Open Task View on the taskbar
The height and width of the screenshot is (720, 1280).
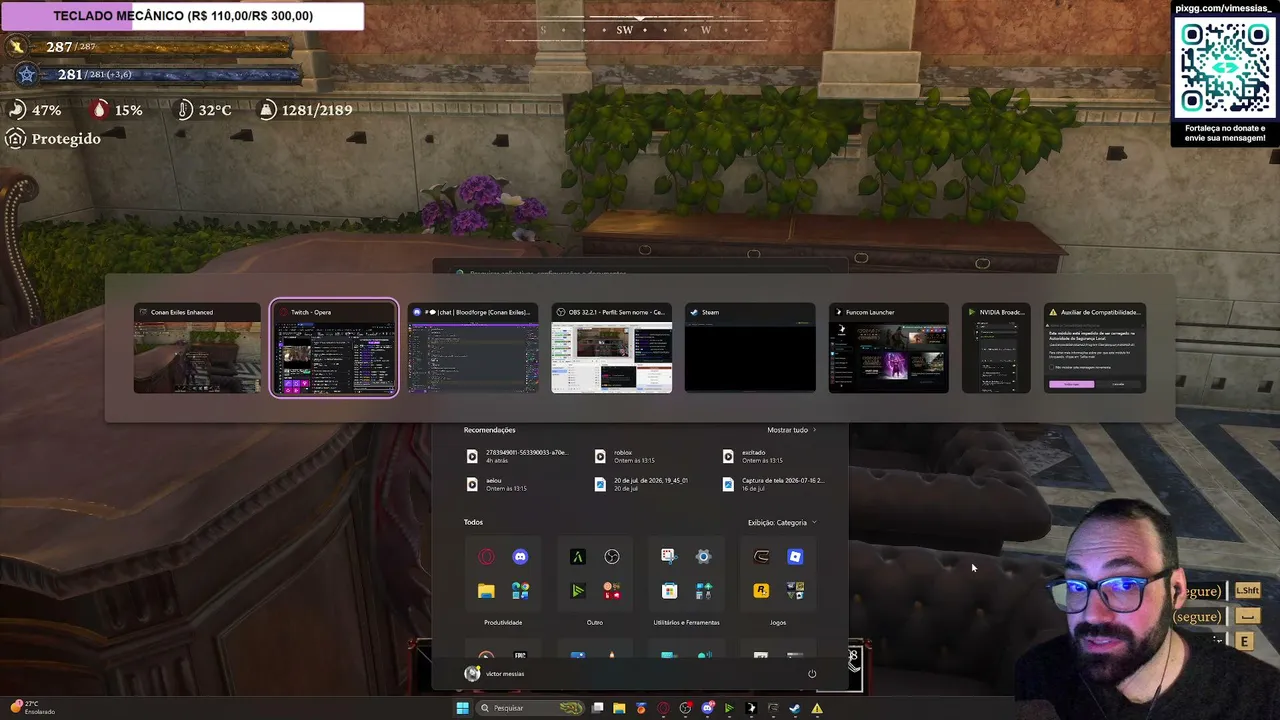coord(597,708)
